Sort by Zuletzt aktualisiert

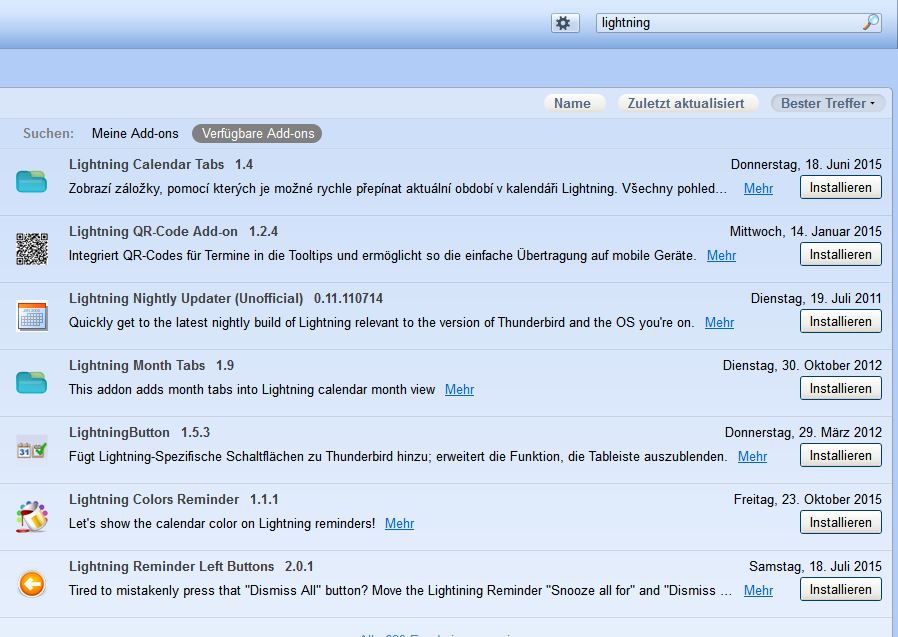687,103
